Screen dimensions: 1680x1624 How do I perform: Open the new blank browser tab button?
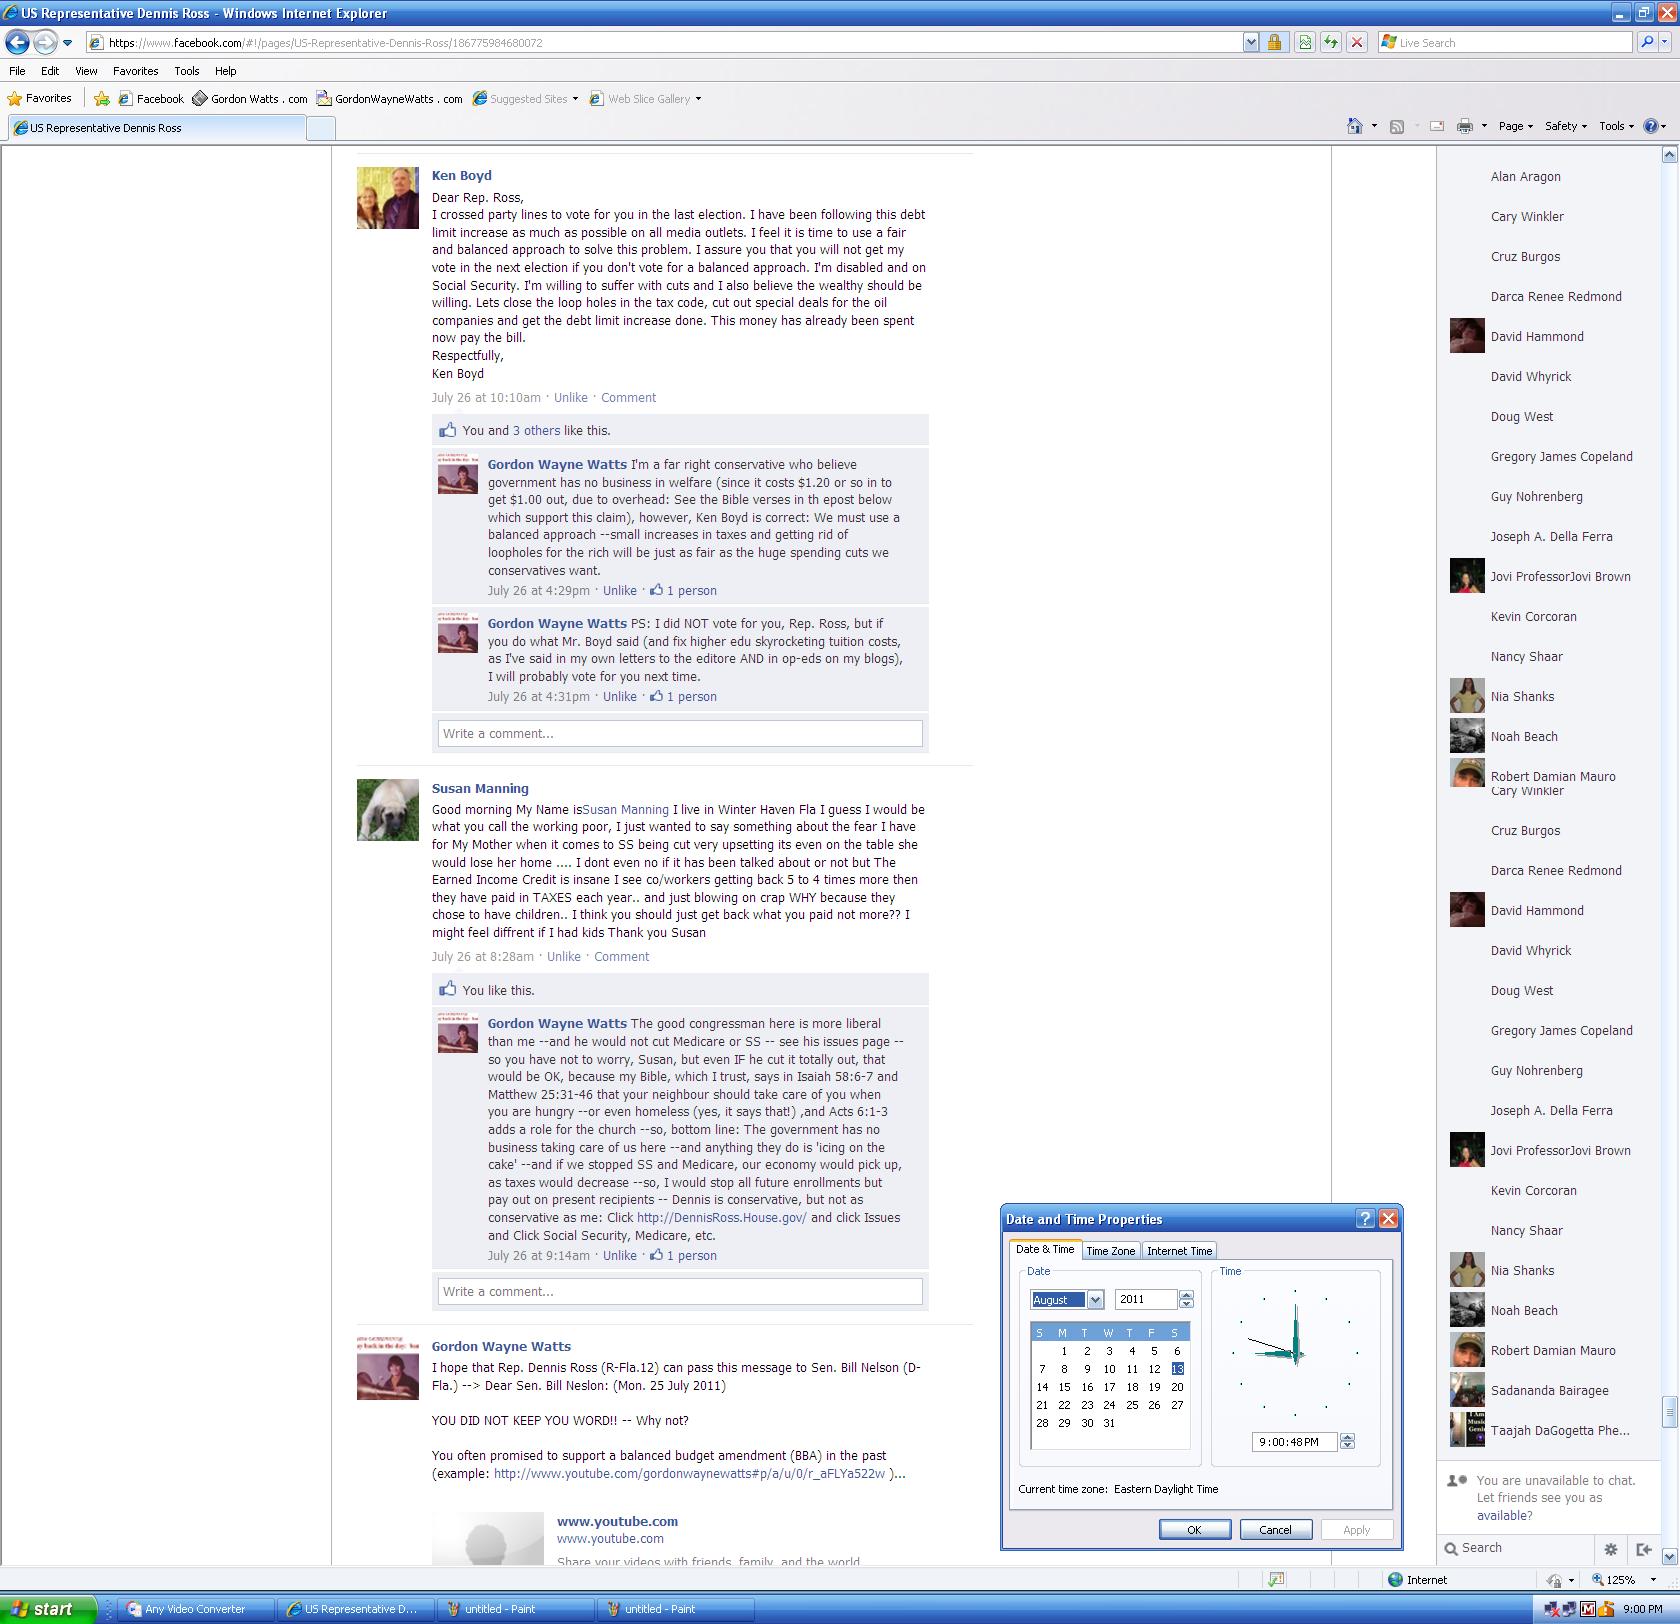click(320, 128)
